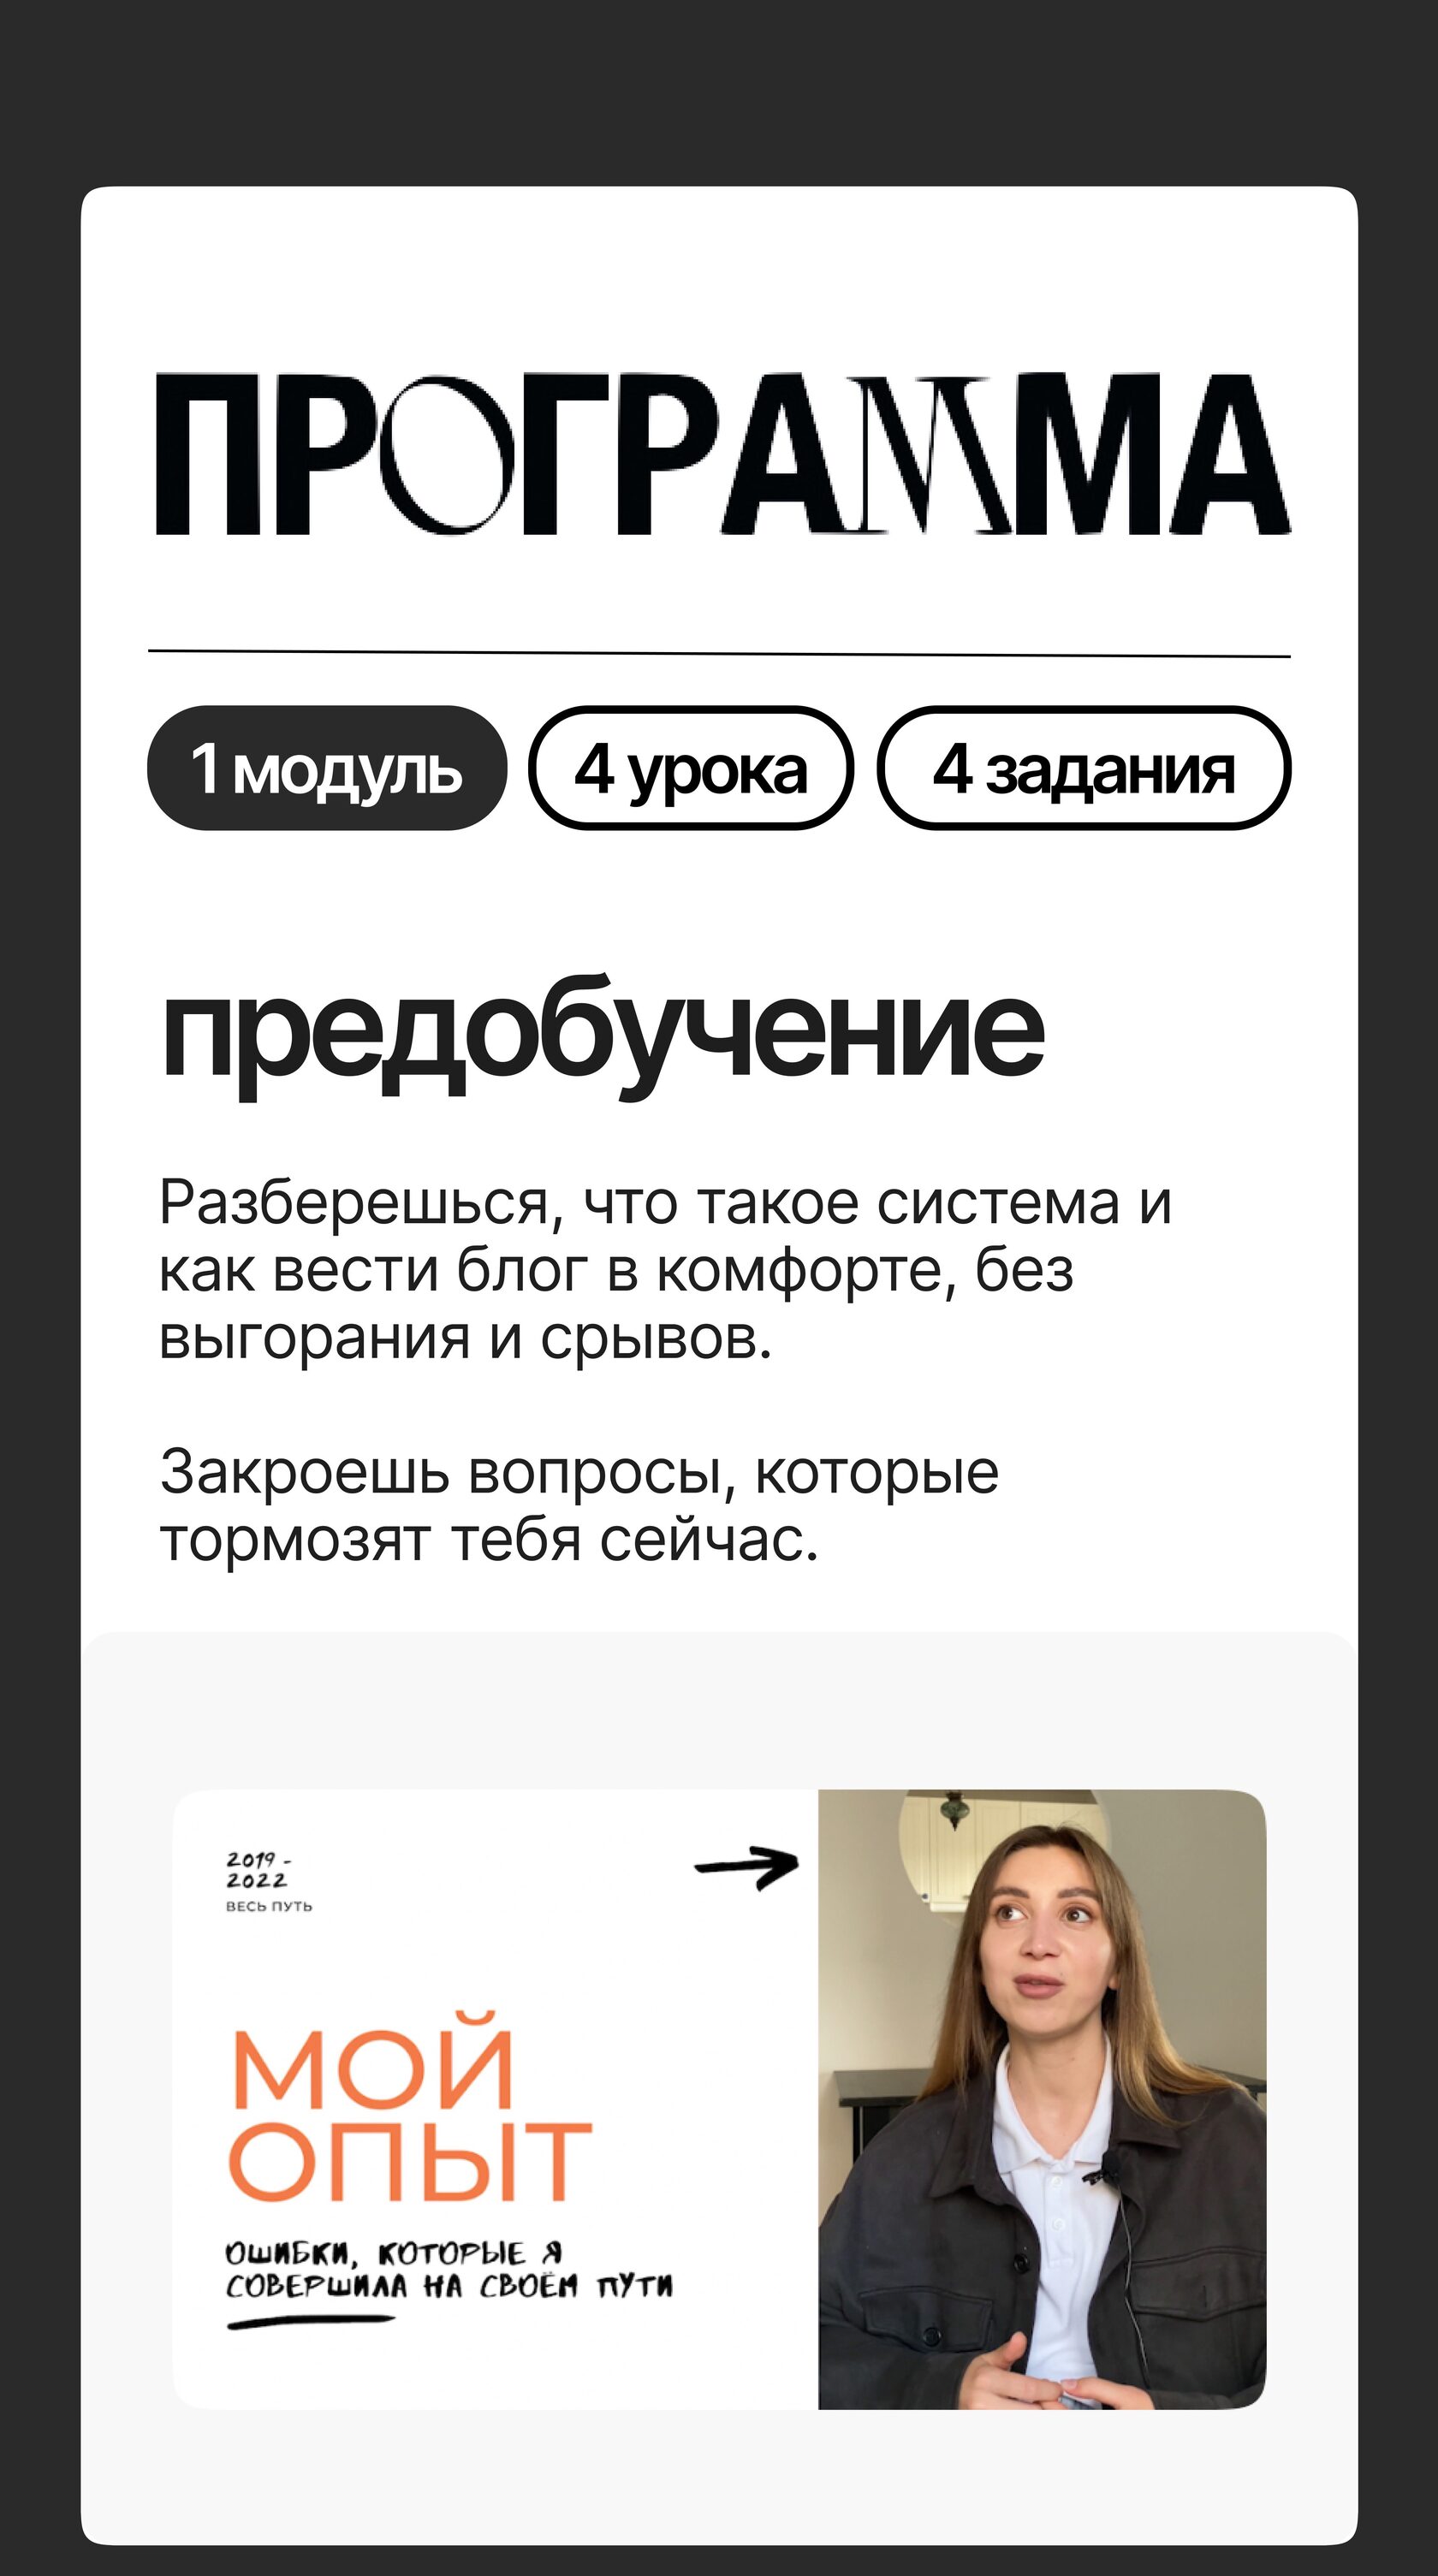The image size is (1438, 2576).
Task: Open the '4 задания' pill
Action: (x=1084, y=768)
